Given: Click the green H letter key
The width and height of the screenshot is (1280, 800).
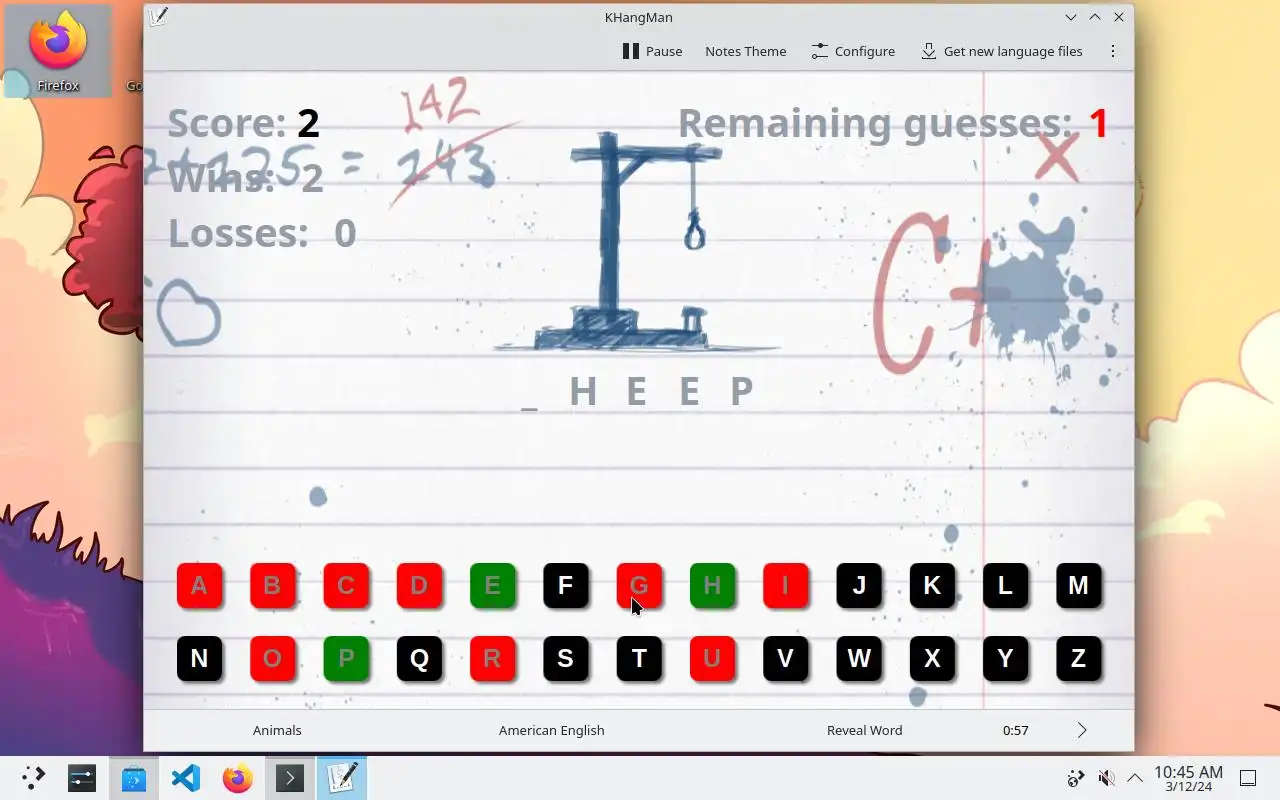Looking at the screenshot, I should pos(712,585).
